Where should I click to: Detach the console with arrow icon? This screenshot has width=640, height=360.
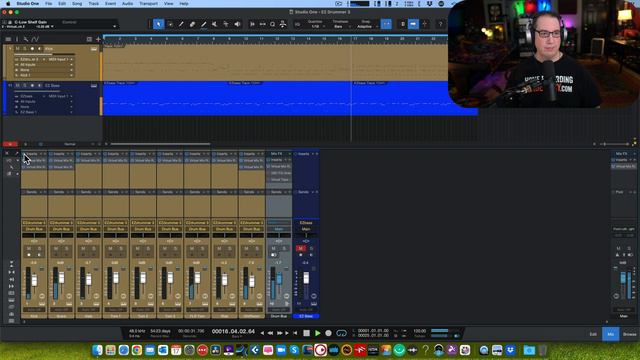[x=17, y=153]
